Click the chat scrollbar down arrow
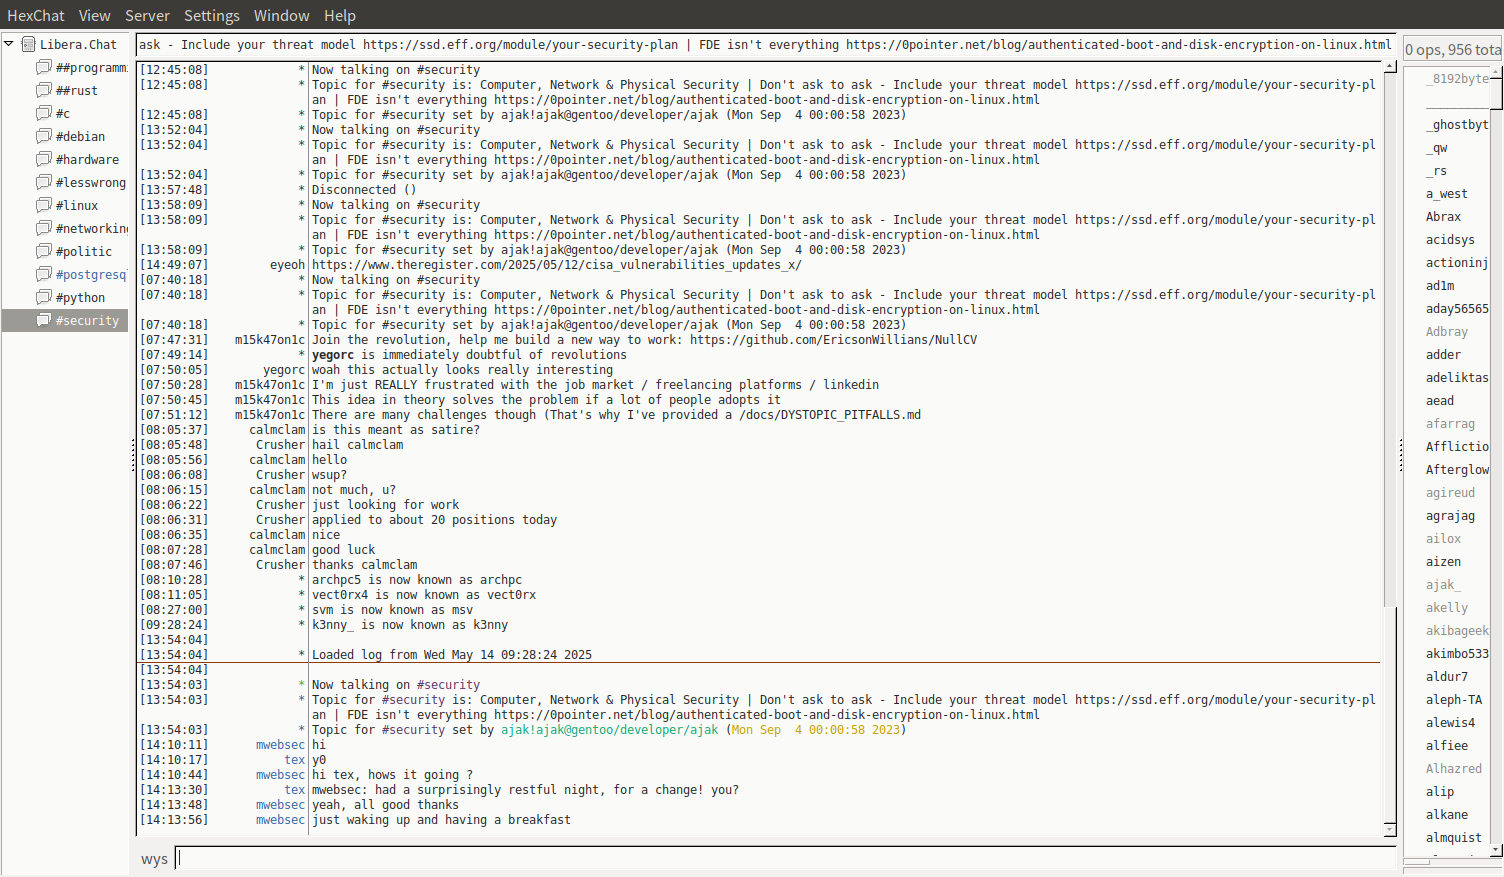The image size is (1504, 877). 1390,830
